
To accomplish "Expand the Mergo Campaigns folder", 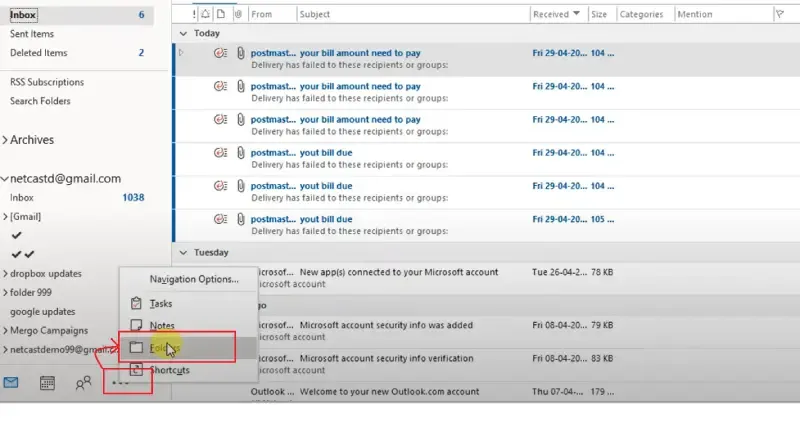I will [x=5, y=331].
